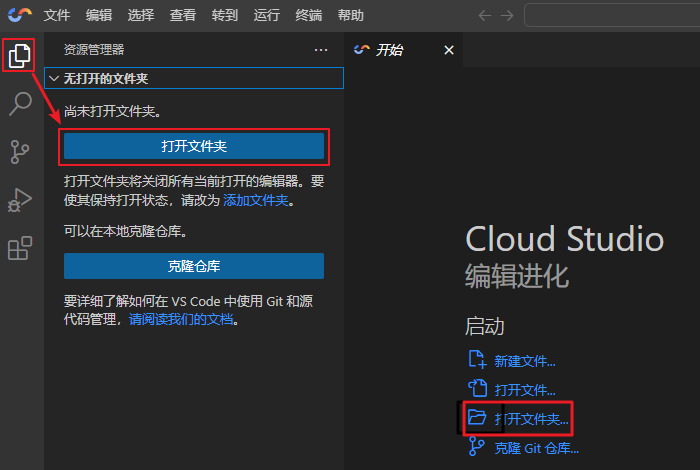Open the 查看 menu
Screen dimensions: 700x470
pyautogui.click(x=183, y=15)
